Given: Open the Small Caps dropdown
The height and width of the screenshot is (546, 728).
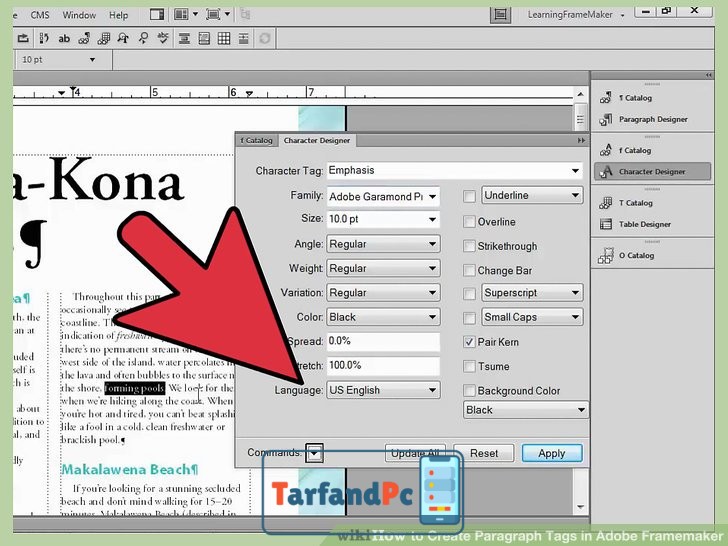Looking at the screenshot, I should pos(532,317).
